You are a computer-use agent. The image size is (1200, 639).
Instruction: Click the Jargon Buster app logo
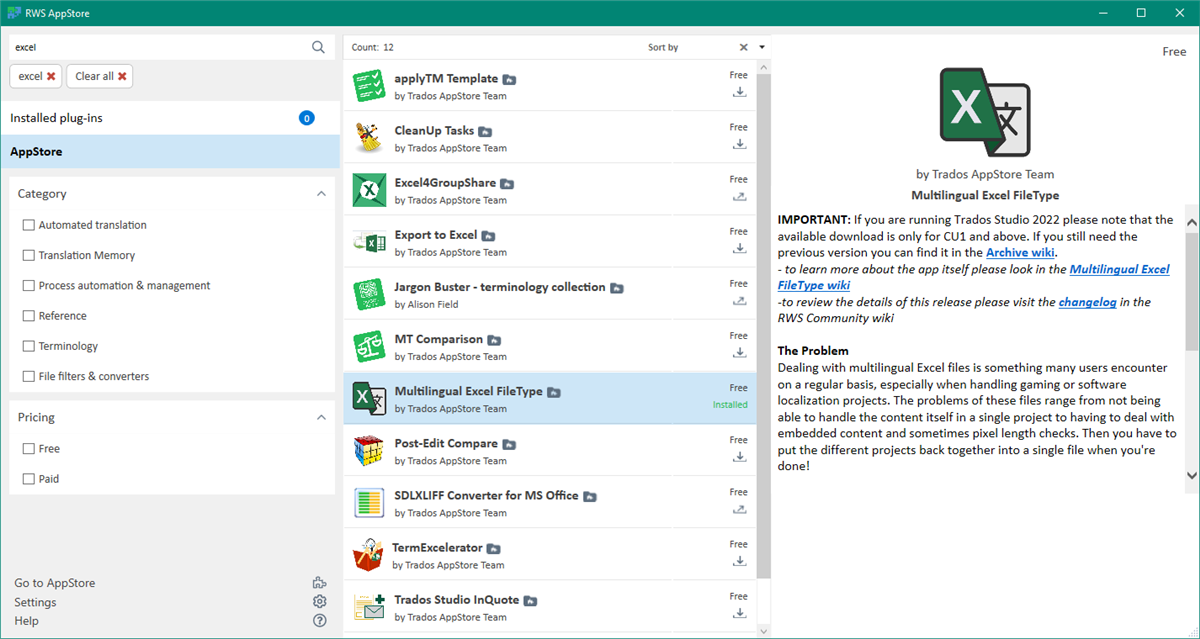point(370,294)
